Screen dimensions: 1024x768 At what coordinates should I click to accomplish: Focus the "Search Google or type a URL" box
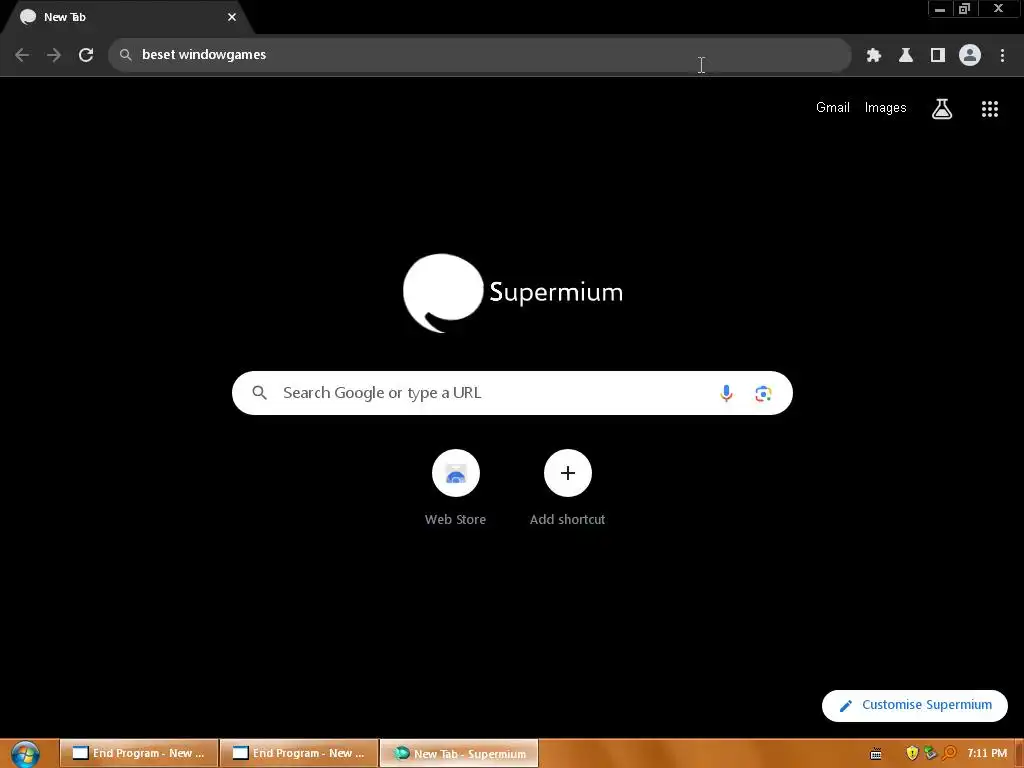tap(512, 393)
